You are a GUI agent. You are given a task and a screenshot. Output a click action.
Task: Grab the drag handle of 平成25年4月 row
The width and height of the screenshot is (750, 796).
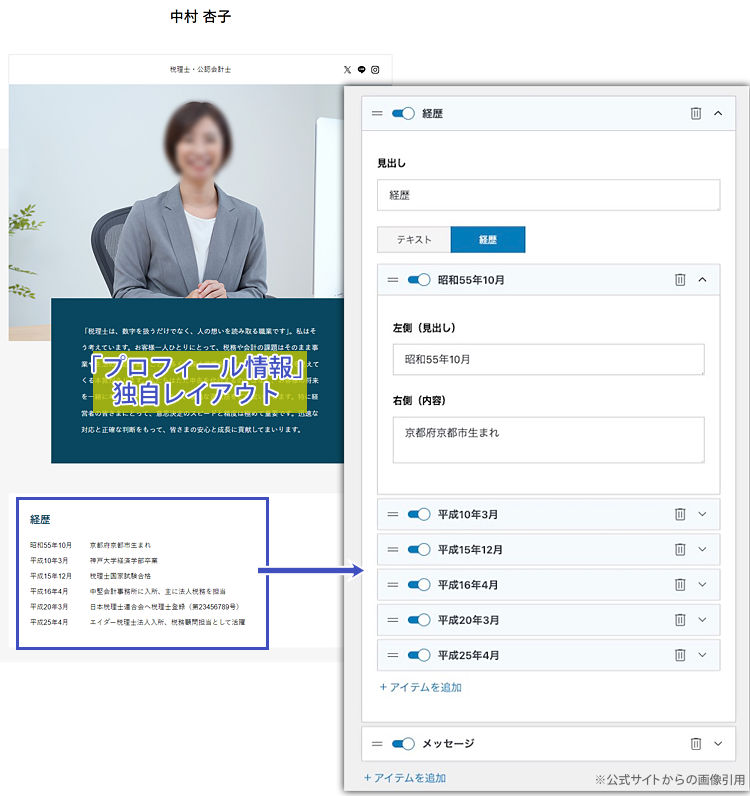tap(393, 655)
